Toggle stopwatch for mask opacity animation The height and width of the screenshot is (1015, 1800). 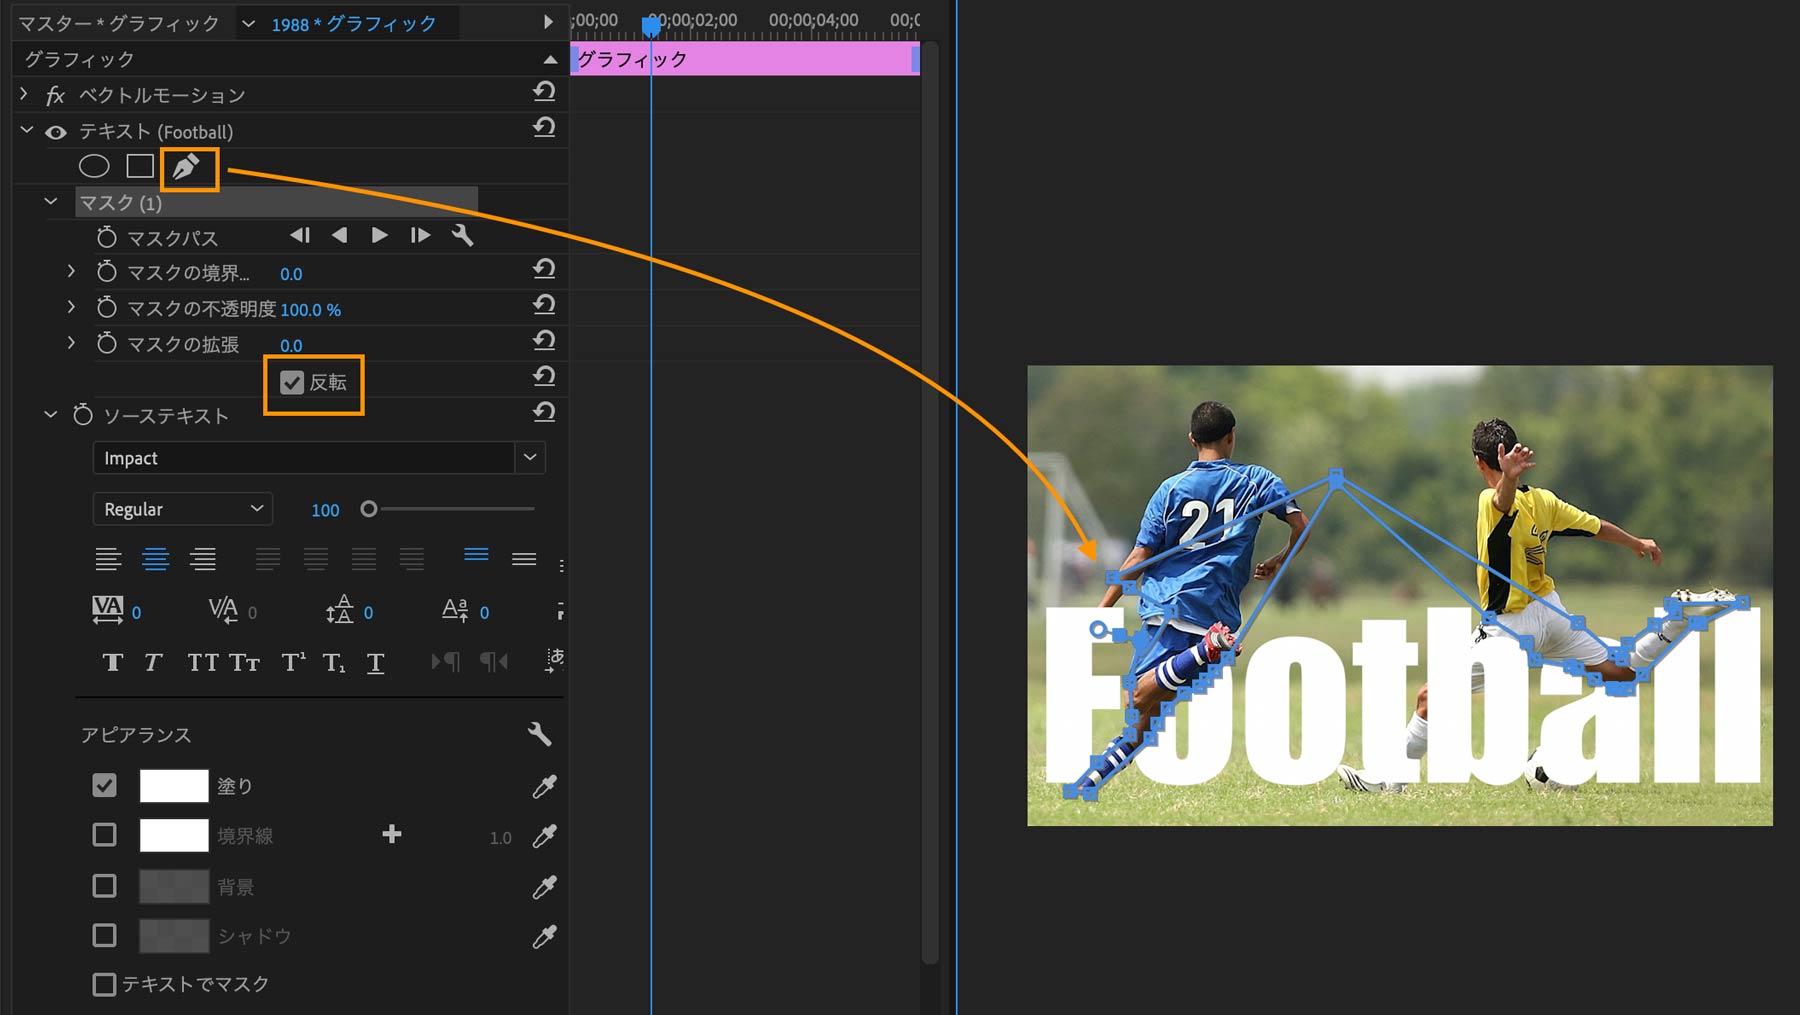[x=107, y=308]
